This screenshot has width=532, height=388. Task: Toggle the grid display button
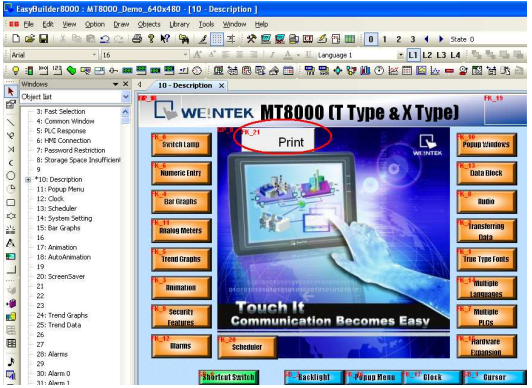tap(217, 39)
